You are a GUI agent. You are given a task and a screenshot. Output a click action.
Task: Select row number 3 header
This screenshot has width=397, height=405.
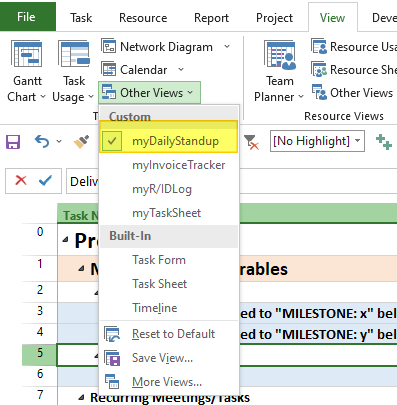[40, 311]
